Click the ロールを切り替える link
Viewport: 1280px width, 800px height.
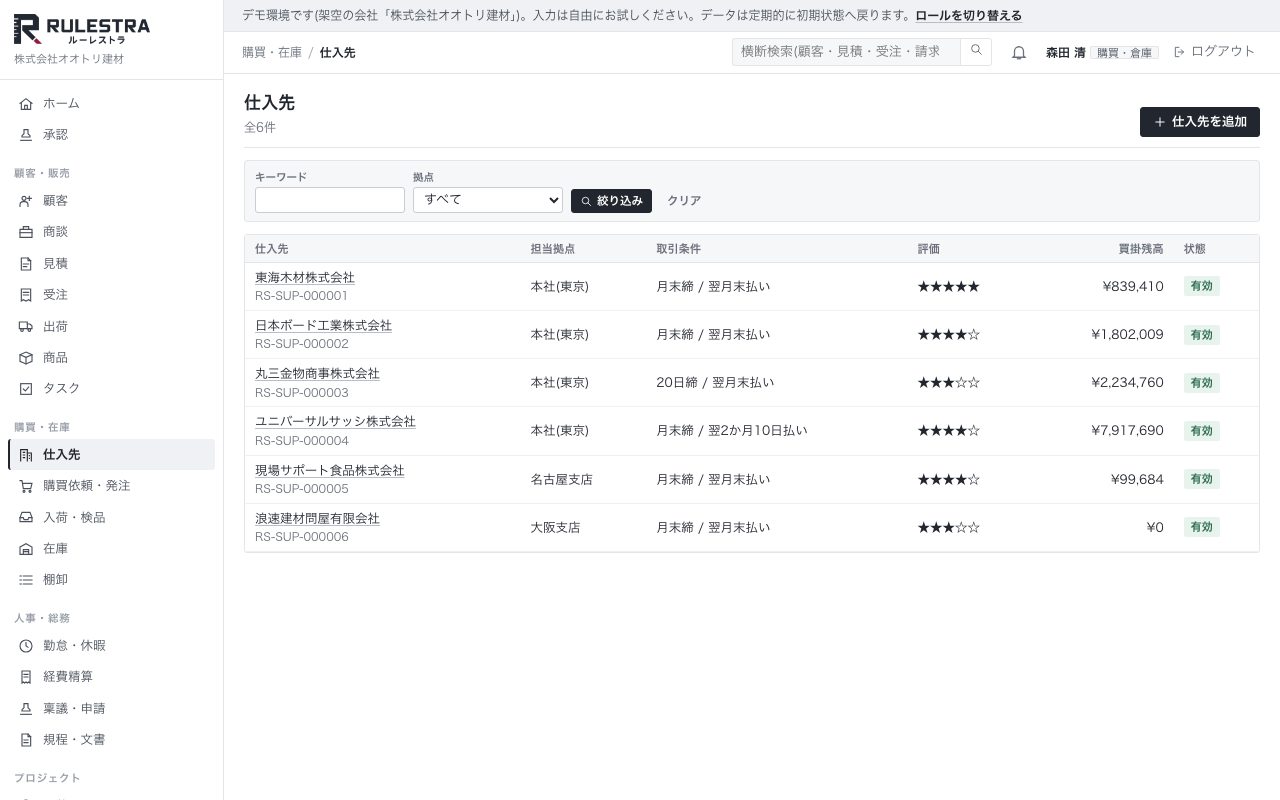[x=969, y=16]
